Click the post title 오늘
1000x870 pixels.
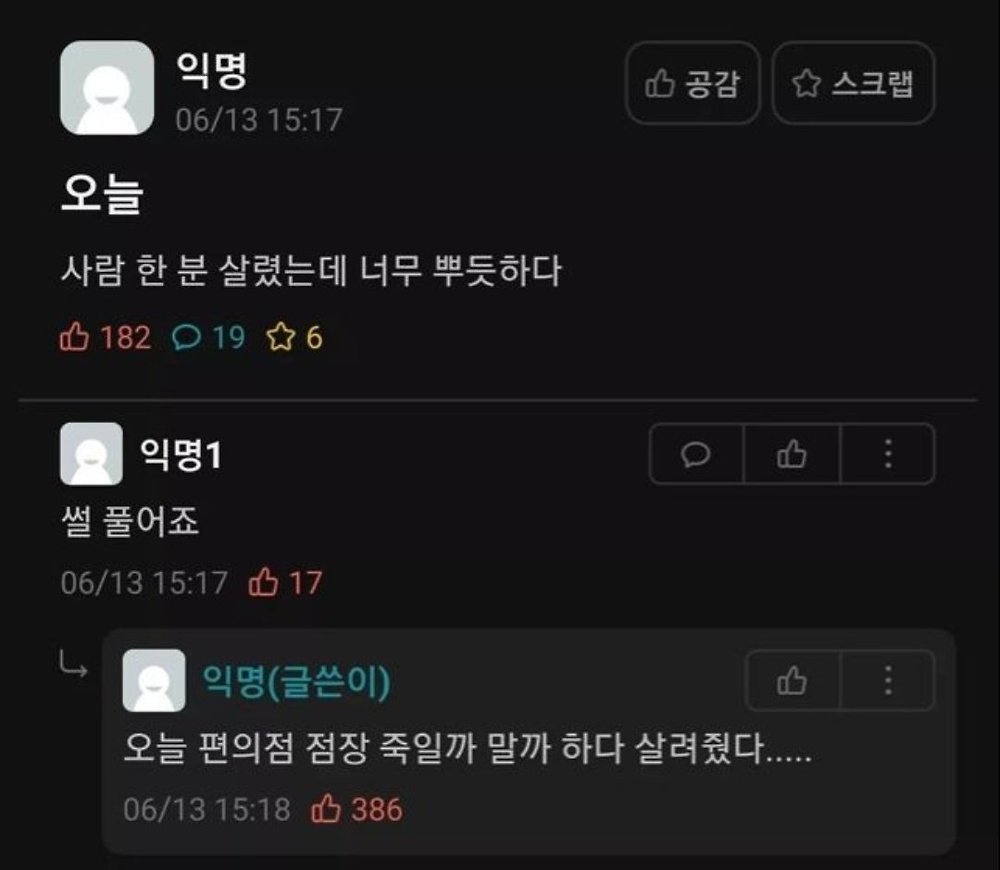(x=102, y=193)
